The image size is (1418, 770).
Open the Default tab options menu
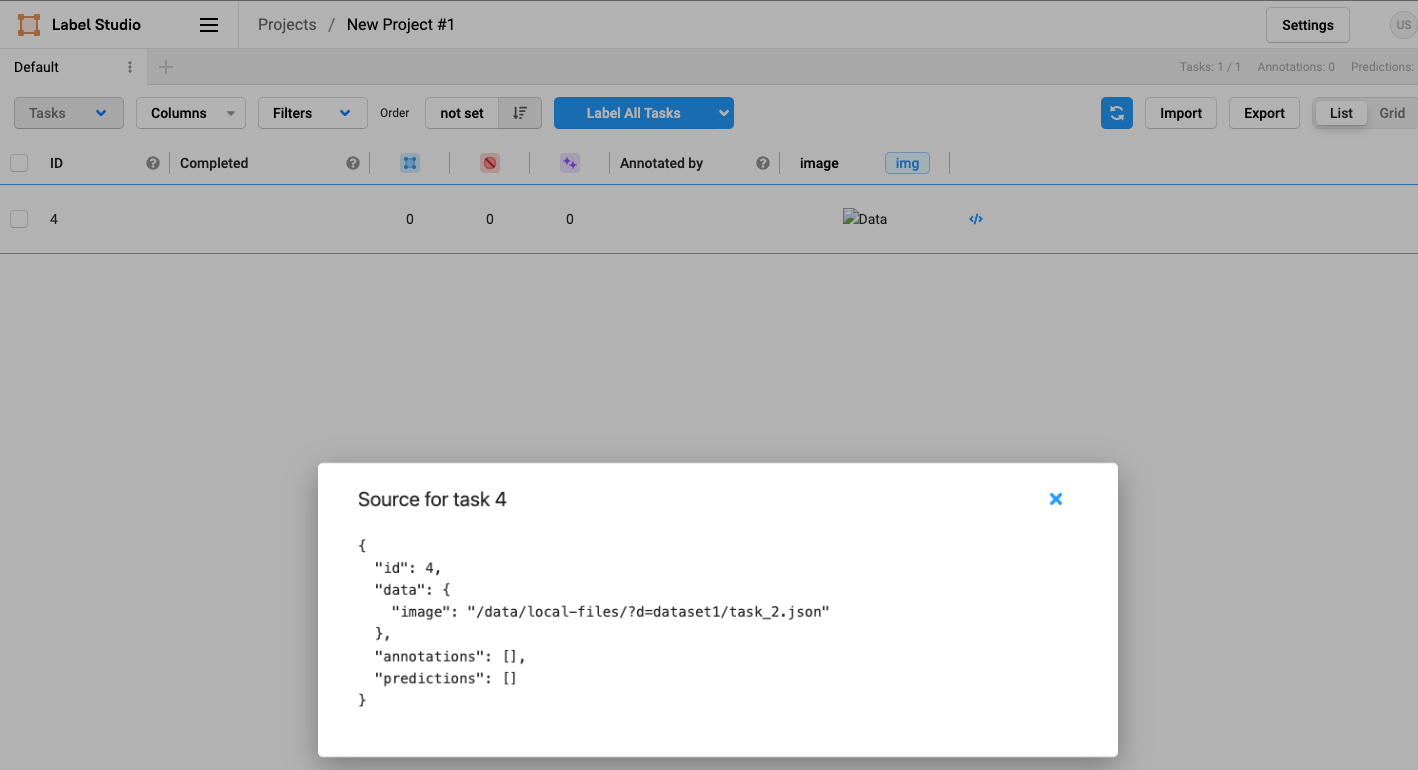[129, 66]
